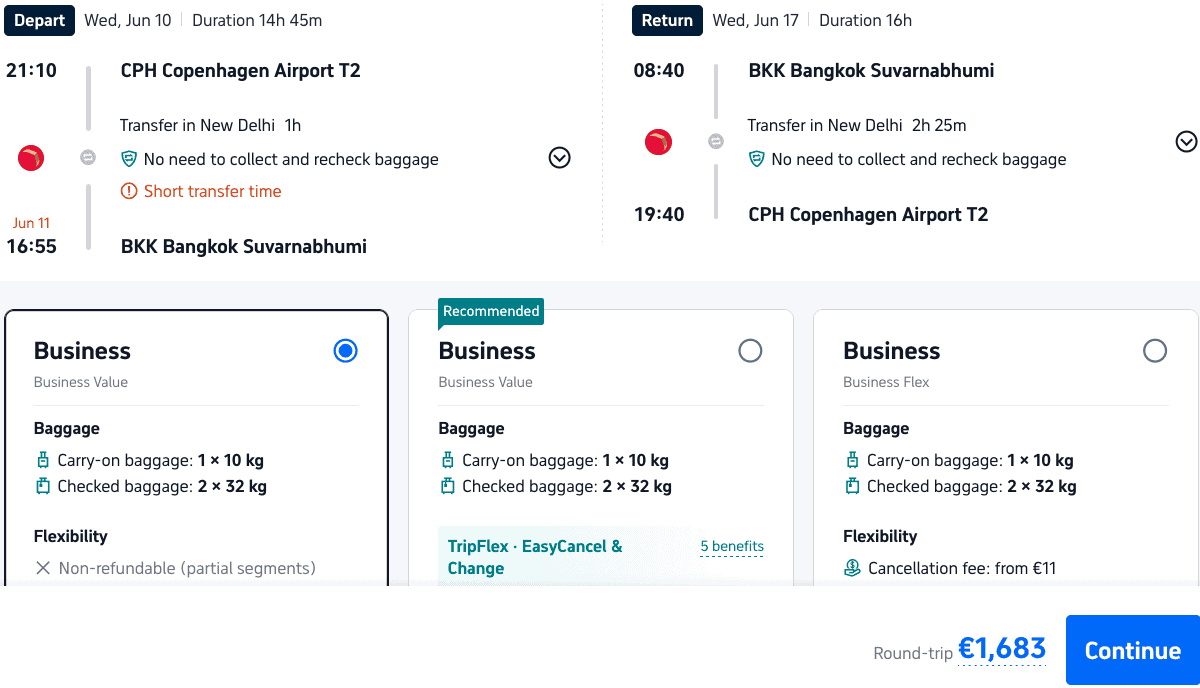Click the departure transfer swap icon
Viewport: 1200px width, 688px height.
click(88, 158)
